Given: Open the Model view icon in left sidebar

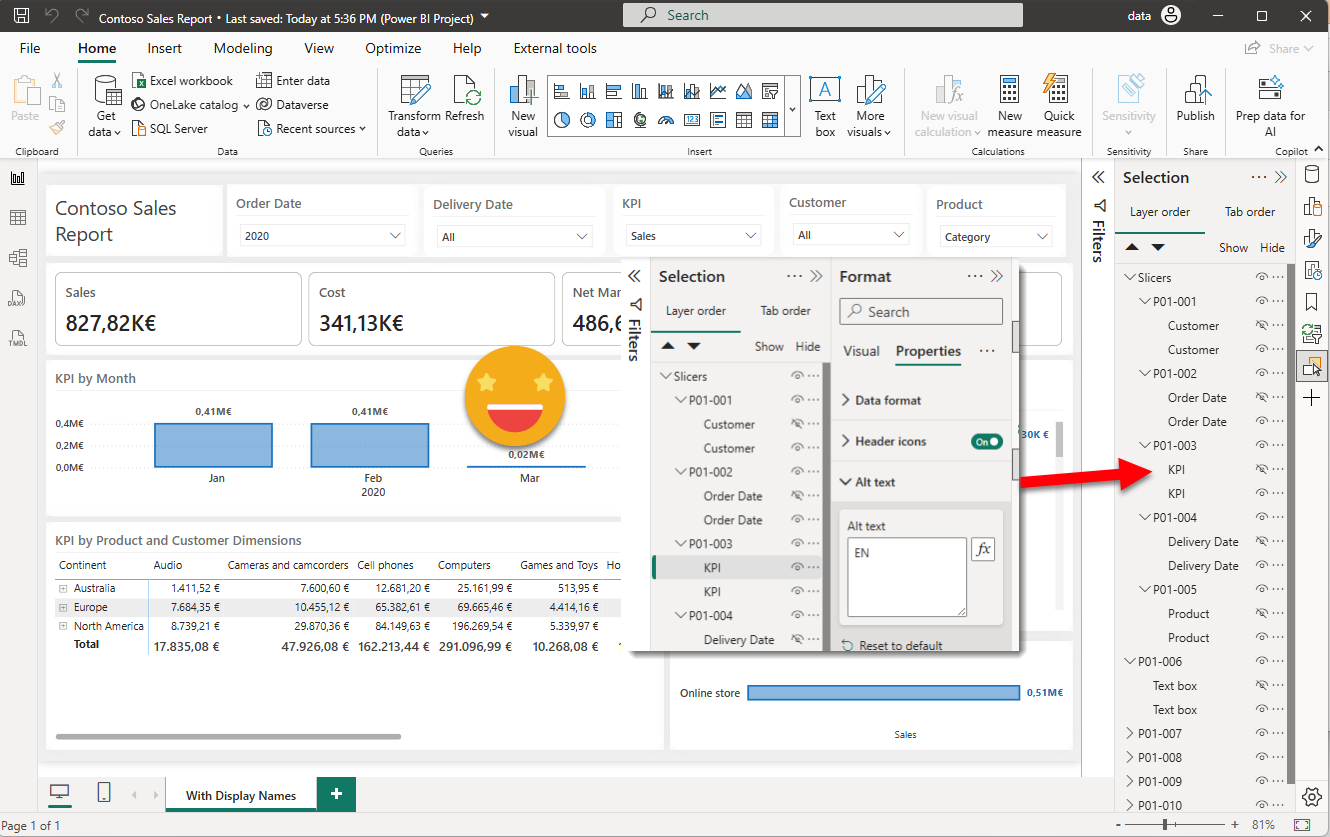Looking at the screenshot, I should (18, 258).
